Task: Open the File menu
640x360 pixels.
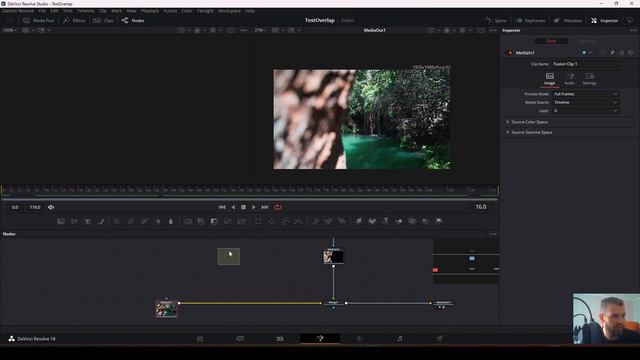Action: click(42, 11)
